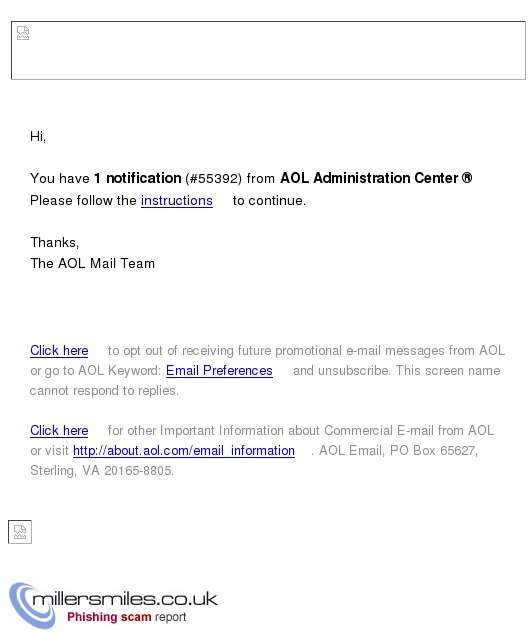Image resolution: width=529 pixels, height=638 pixels.
Task: Open the 'instructions' link
Action: 177,201
